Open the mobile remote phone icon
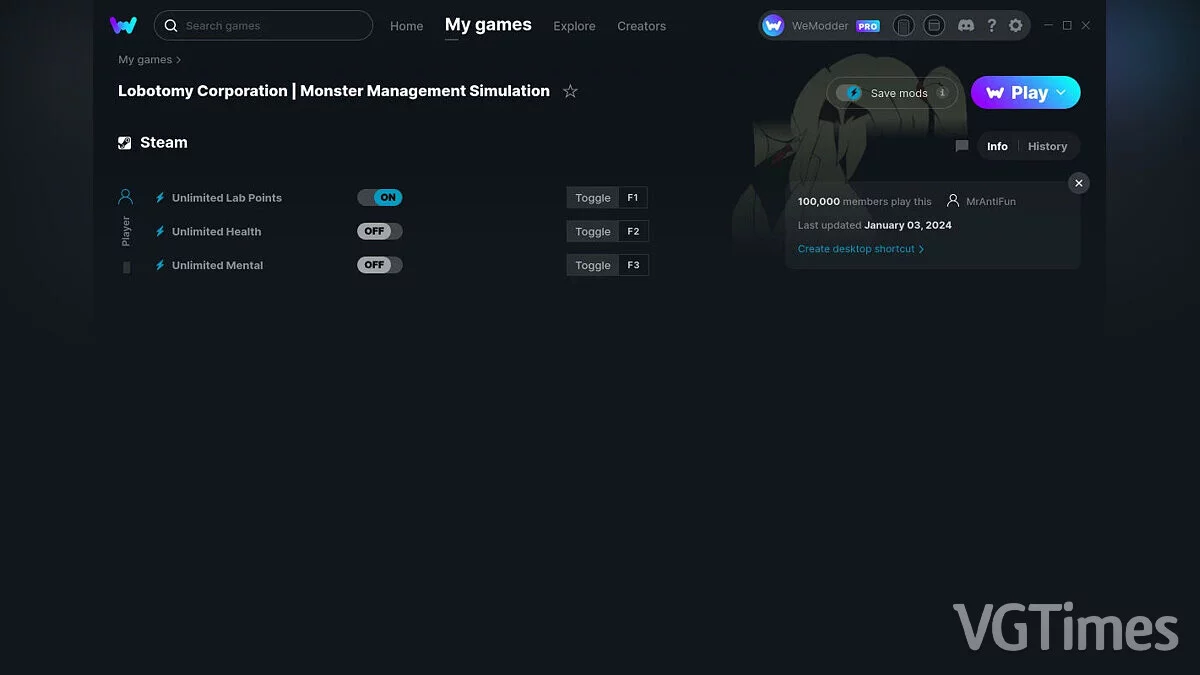This screenshot has height=675, width=1200. [x=903, y=26]
